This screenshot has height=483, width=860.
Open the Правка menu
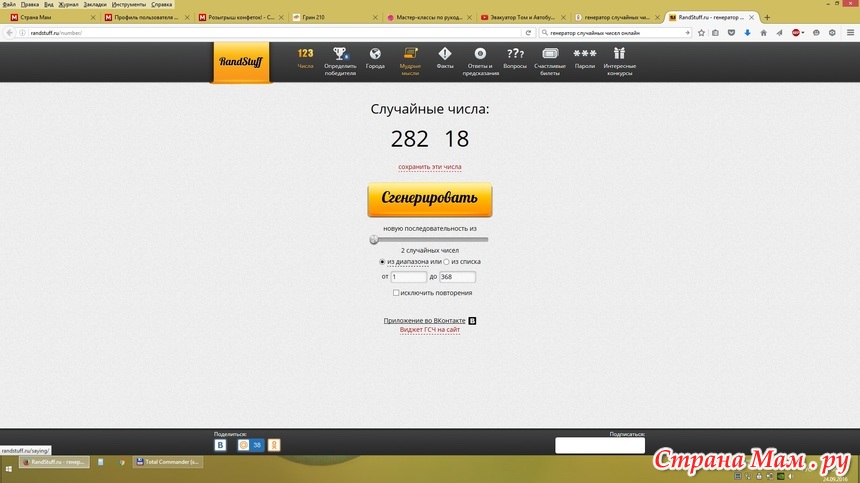[x=30, y=4]
